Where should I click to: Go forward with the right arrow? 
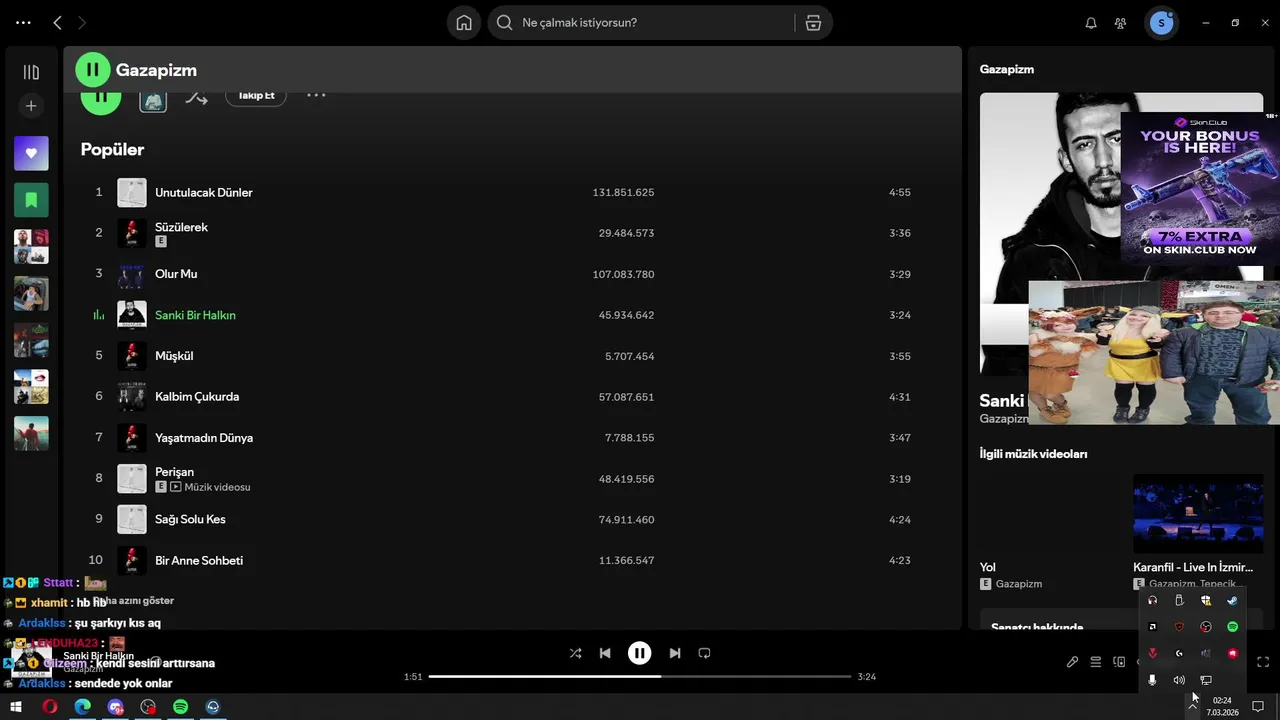coord(82,22)
